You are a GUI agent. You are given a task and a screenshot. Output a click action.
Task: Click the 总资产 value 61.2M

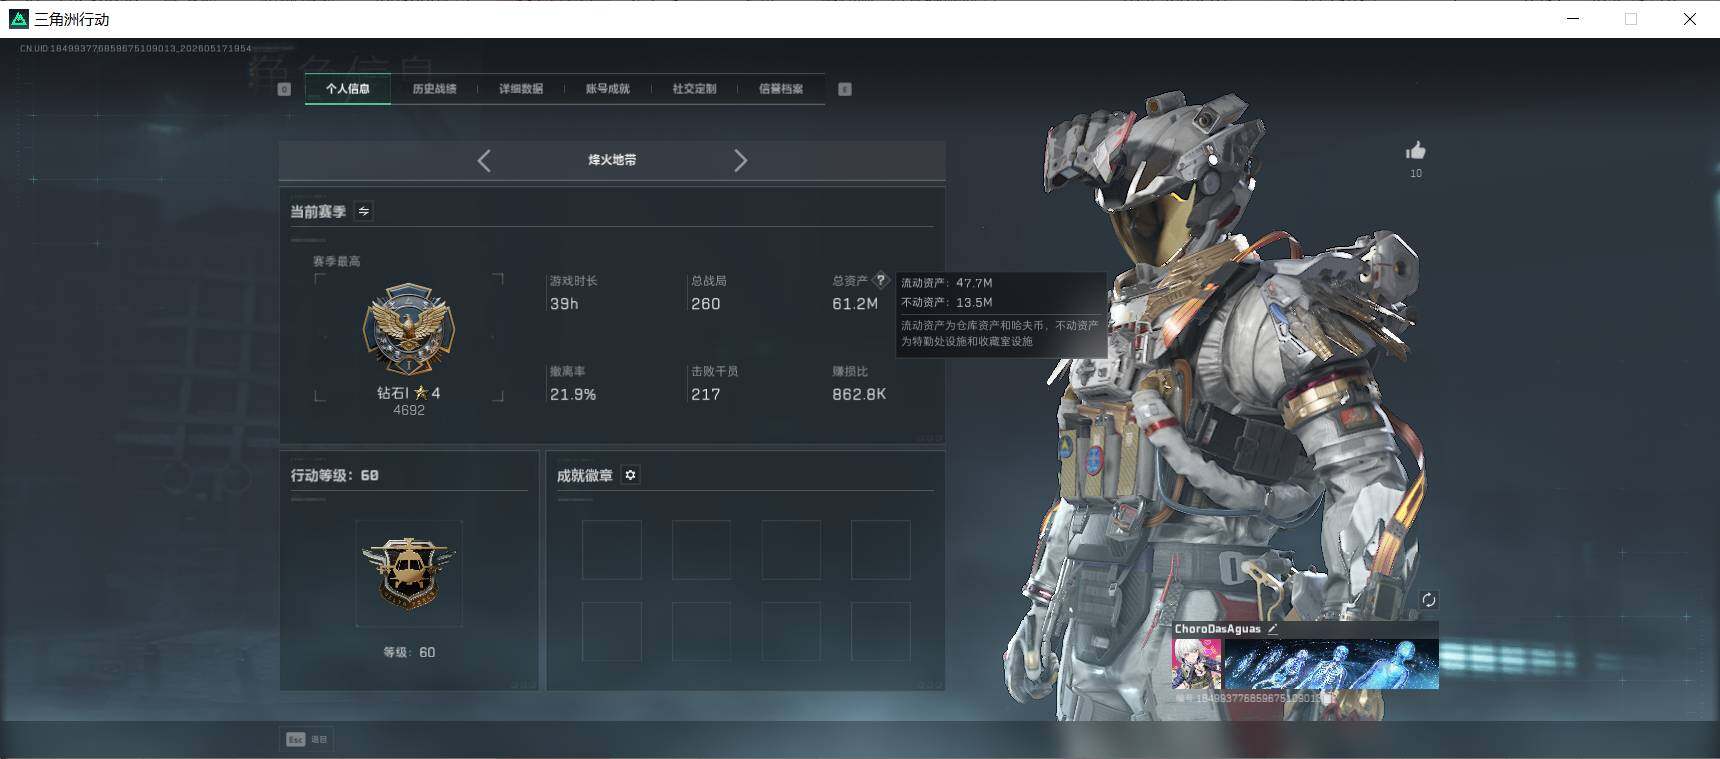click(855, 304)
